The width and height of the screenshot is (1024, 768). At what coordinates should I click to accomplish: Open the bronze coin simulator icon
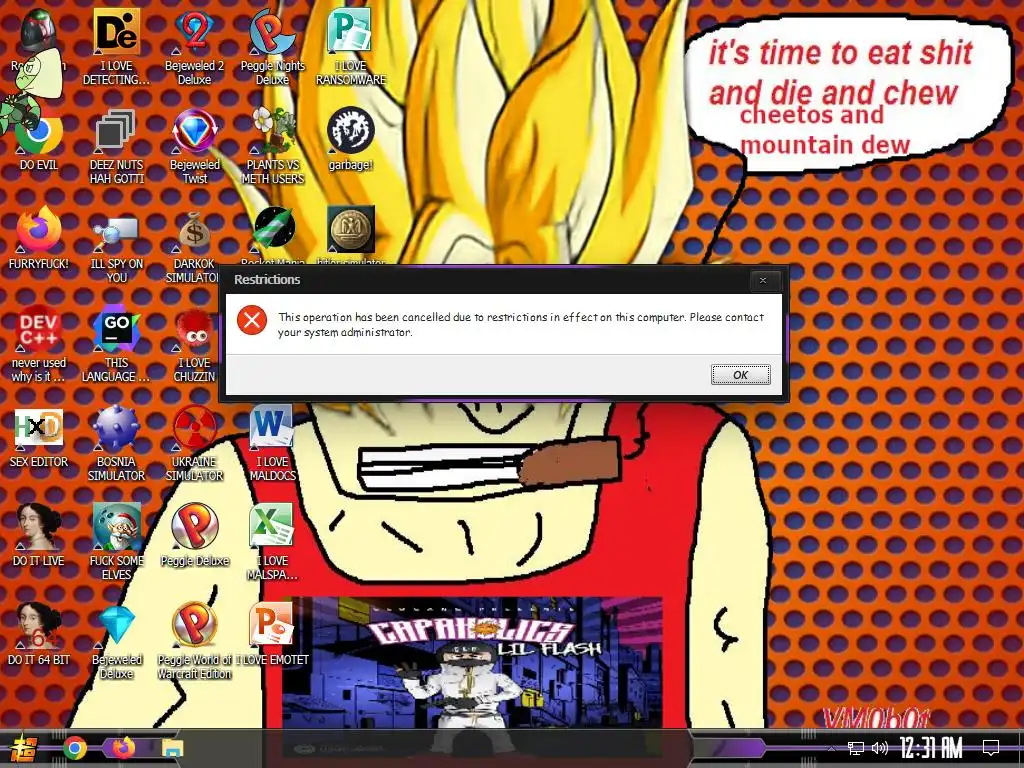(x=351, y=229)
